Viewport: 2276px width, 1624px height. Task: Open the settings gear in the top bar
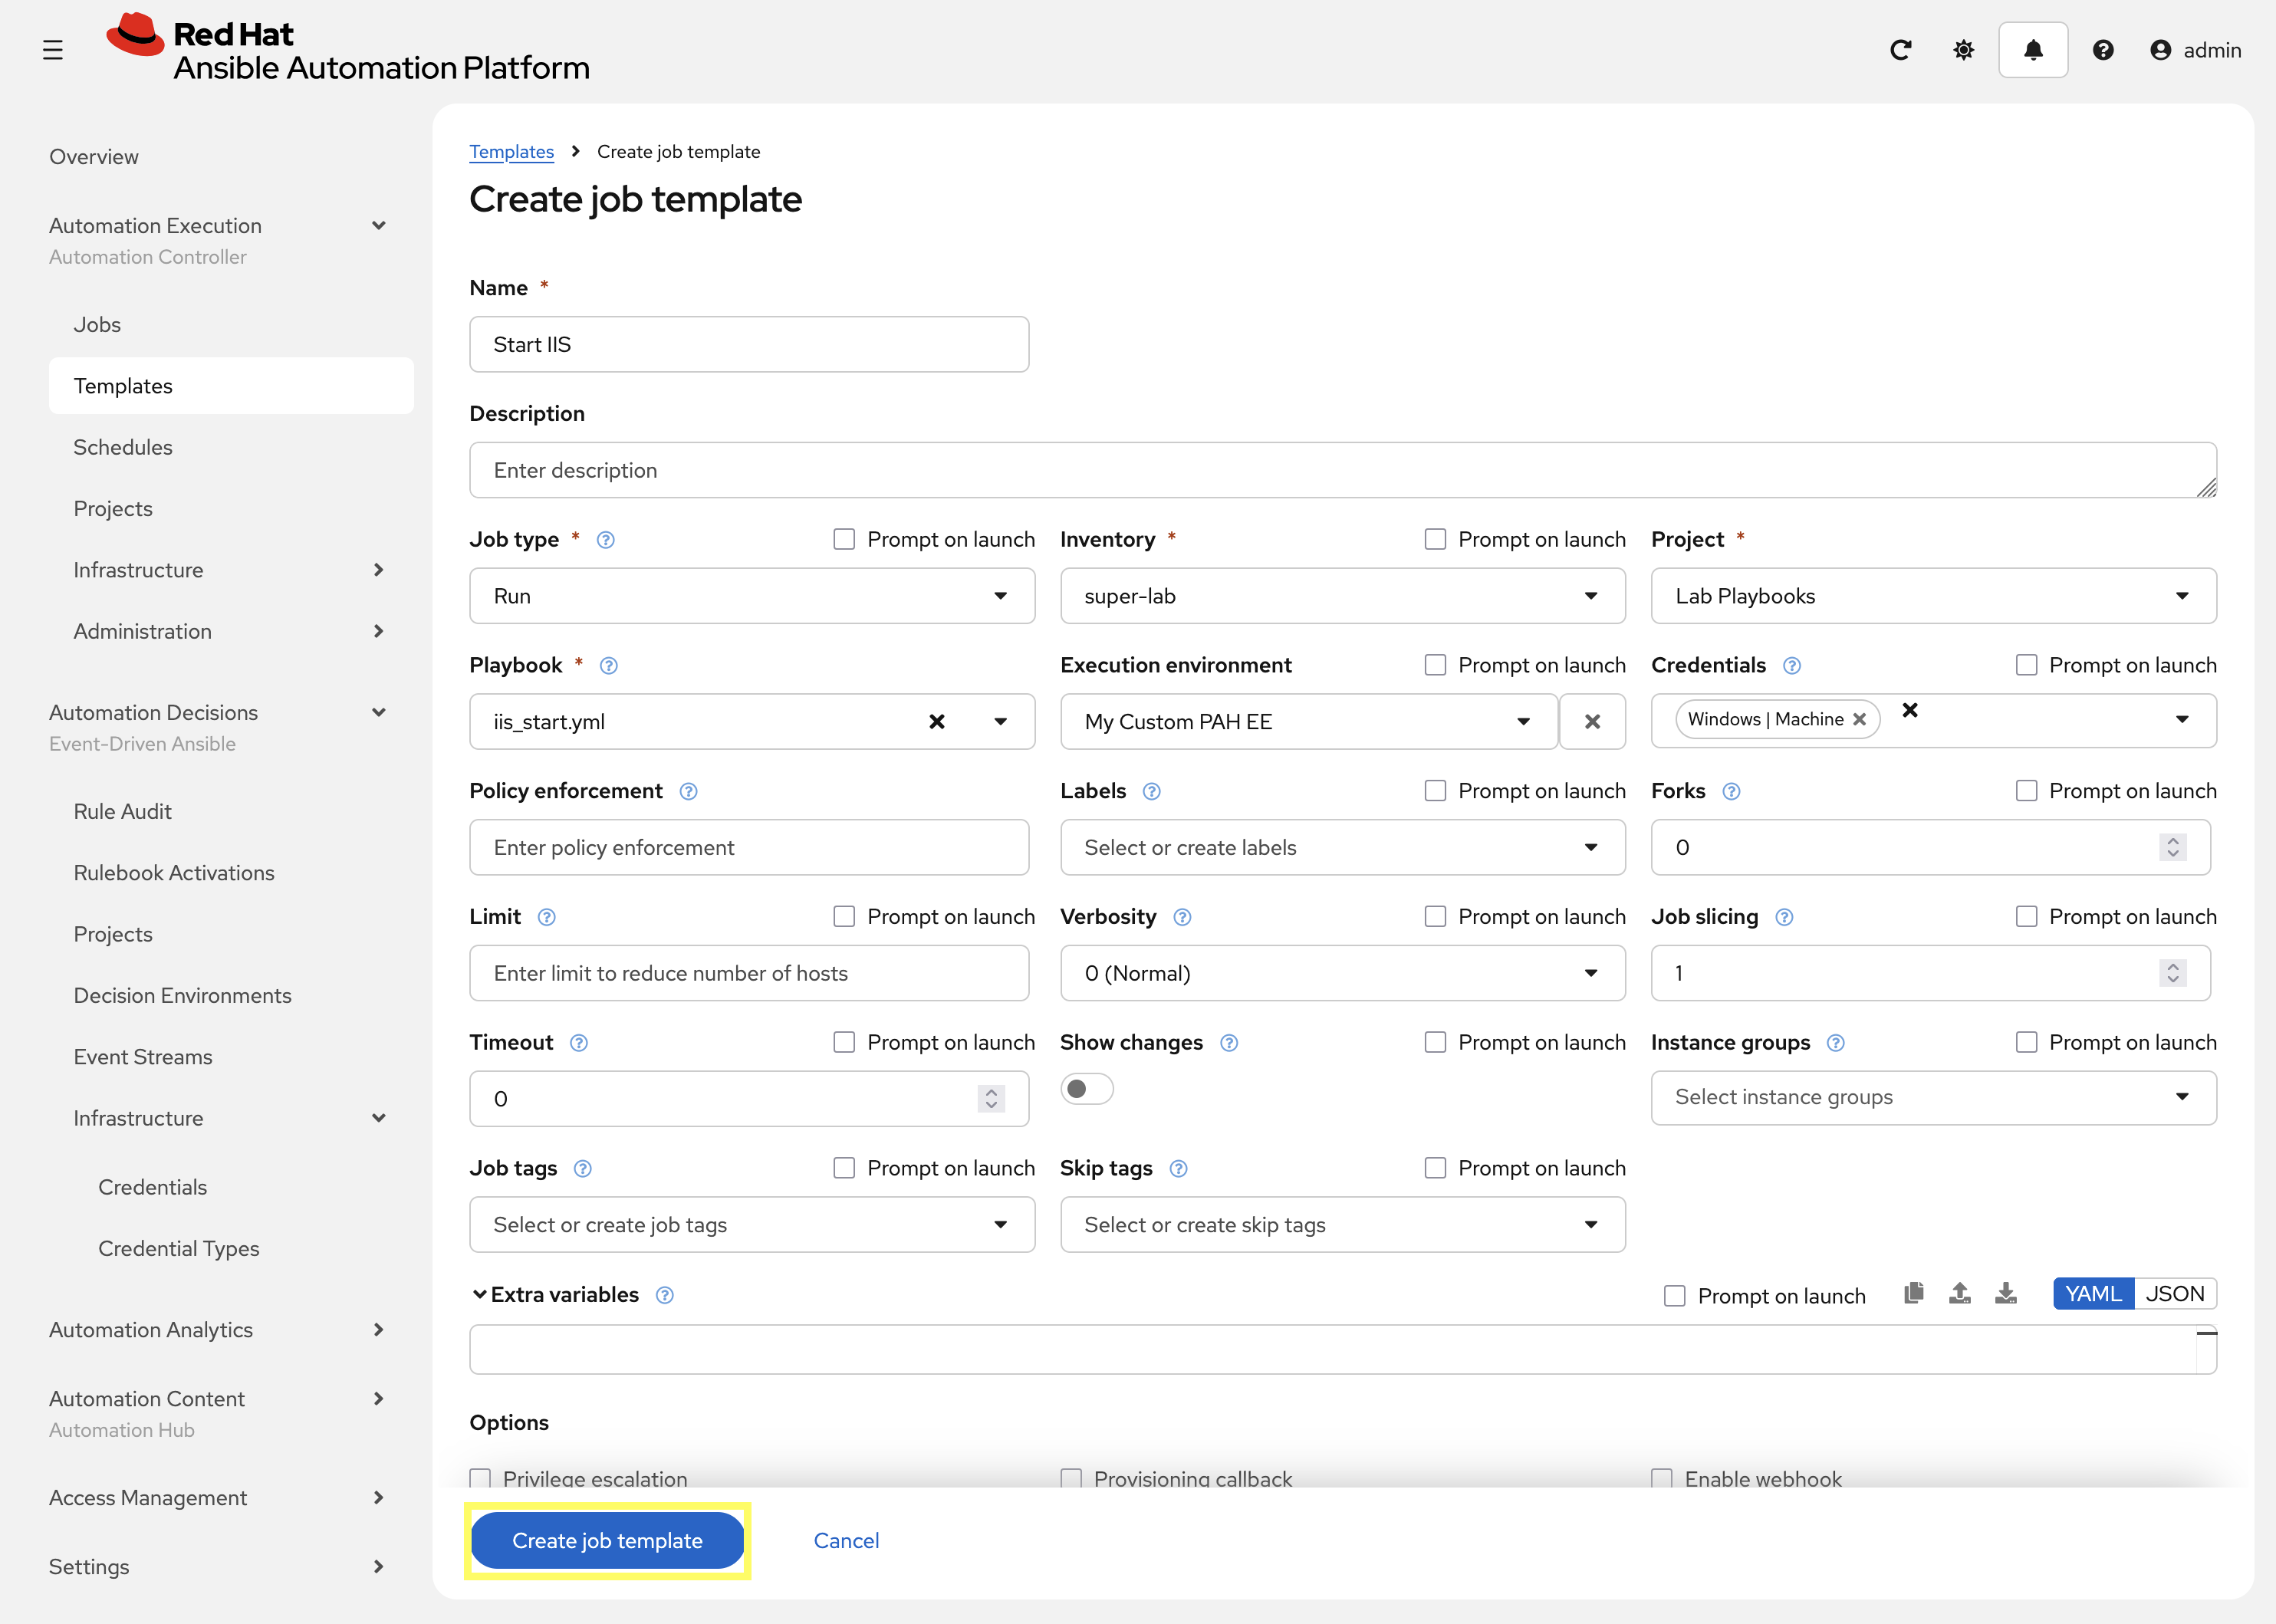[1963, 49]
